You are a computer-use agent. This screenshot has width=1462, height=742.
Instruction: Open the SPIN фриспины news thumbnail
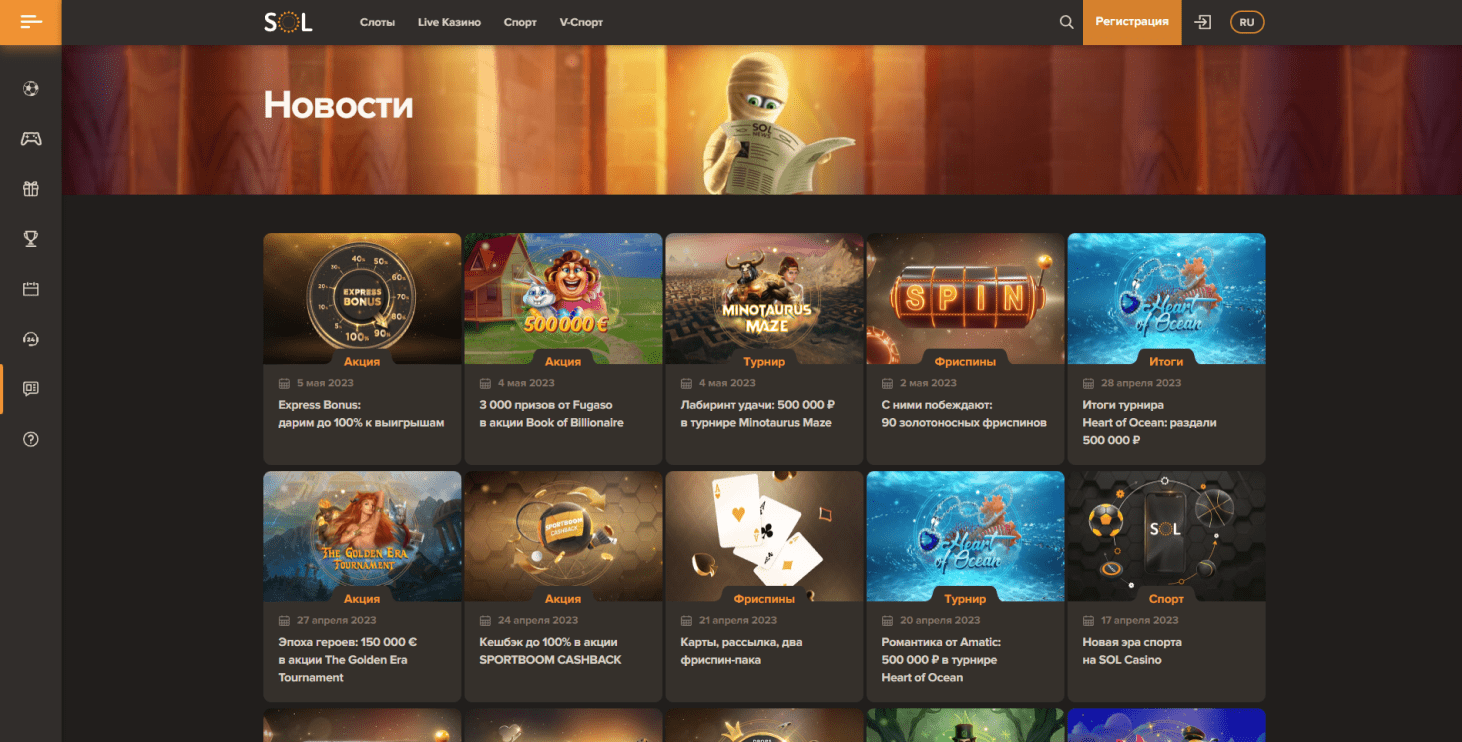coord(965,299)
